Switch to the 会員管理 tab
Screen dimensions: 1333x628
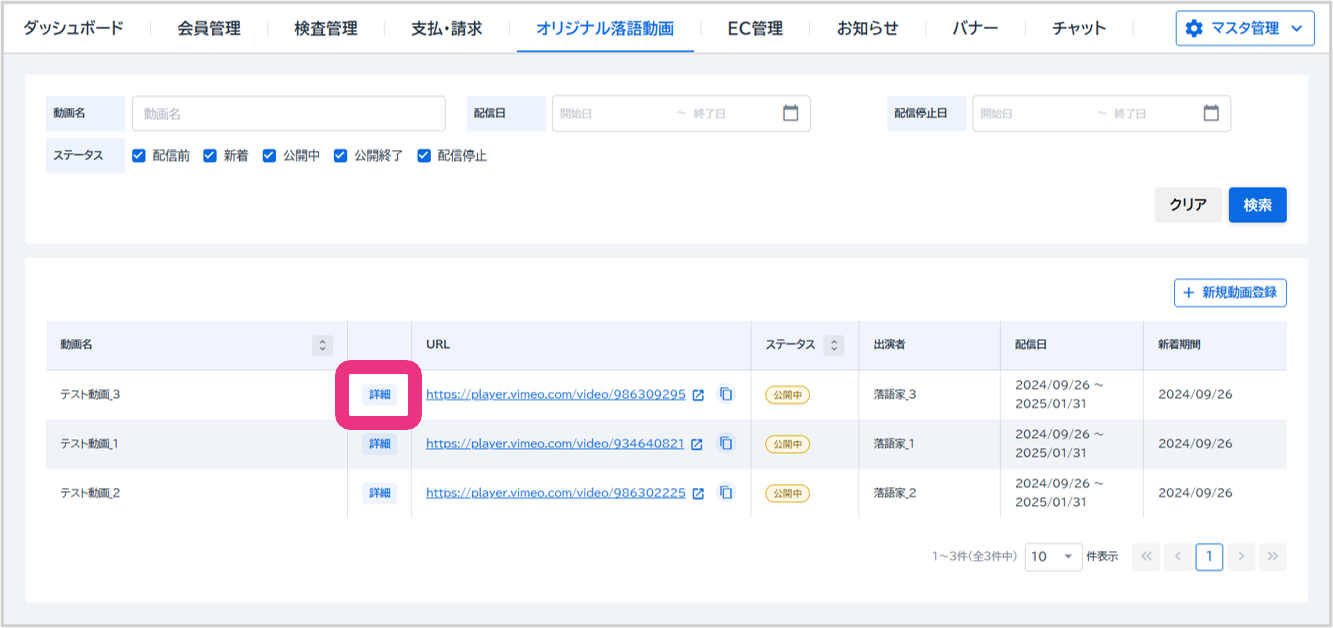tap(209, 28)
